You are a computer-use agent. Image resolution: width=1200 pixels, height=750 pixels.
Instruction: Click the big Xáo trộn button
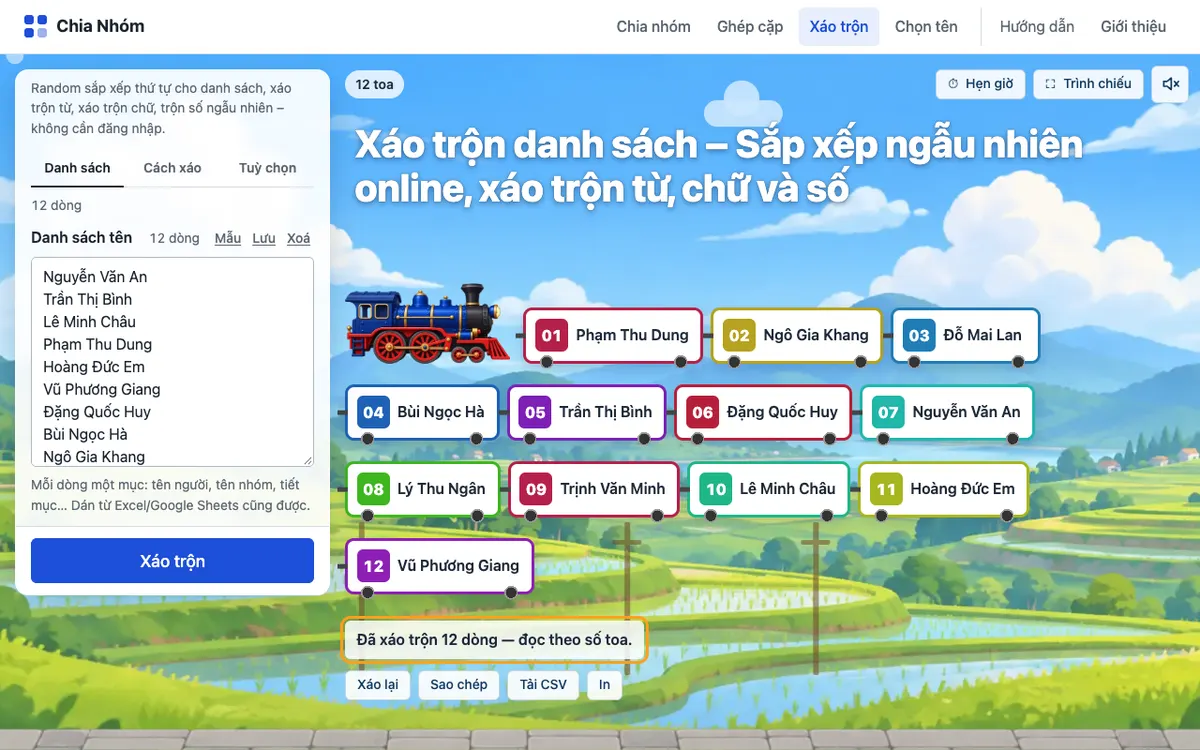tap(172, 561)
